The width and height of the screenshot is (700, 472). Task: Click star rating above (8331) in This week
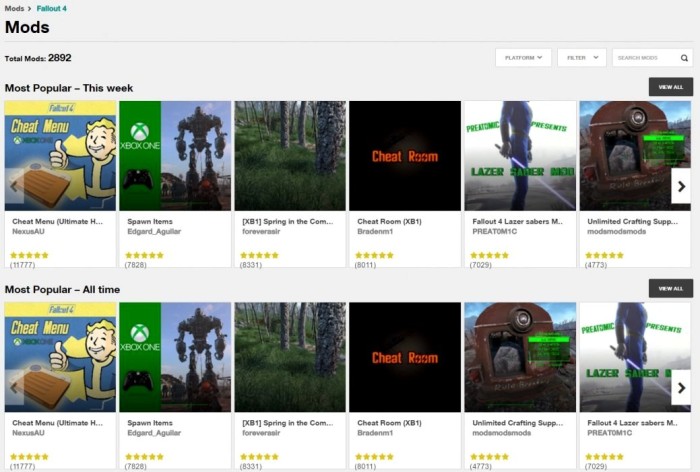pyautogui.click(x=259, y=255)
